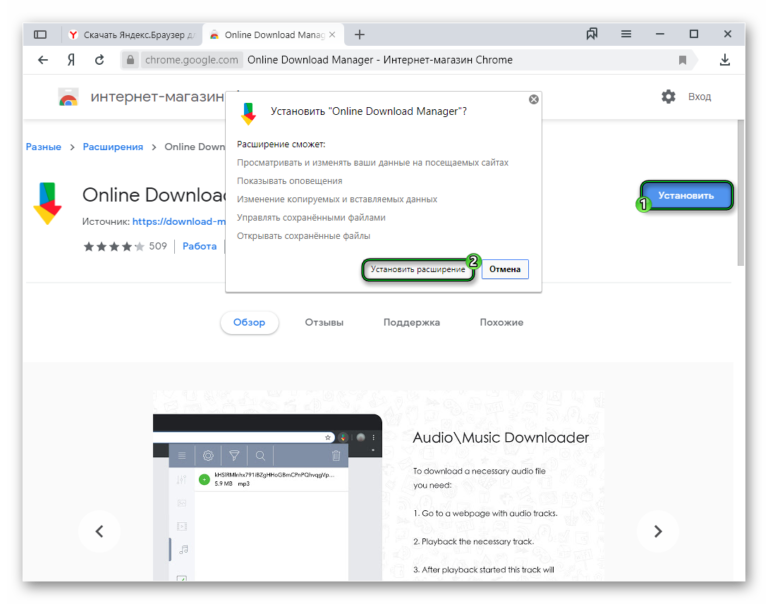Switch to the Отзывы tab
This screenshot has height=604, width=768.
coord(324,322)
